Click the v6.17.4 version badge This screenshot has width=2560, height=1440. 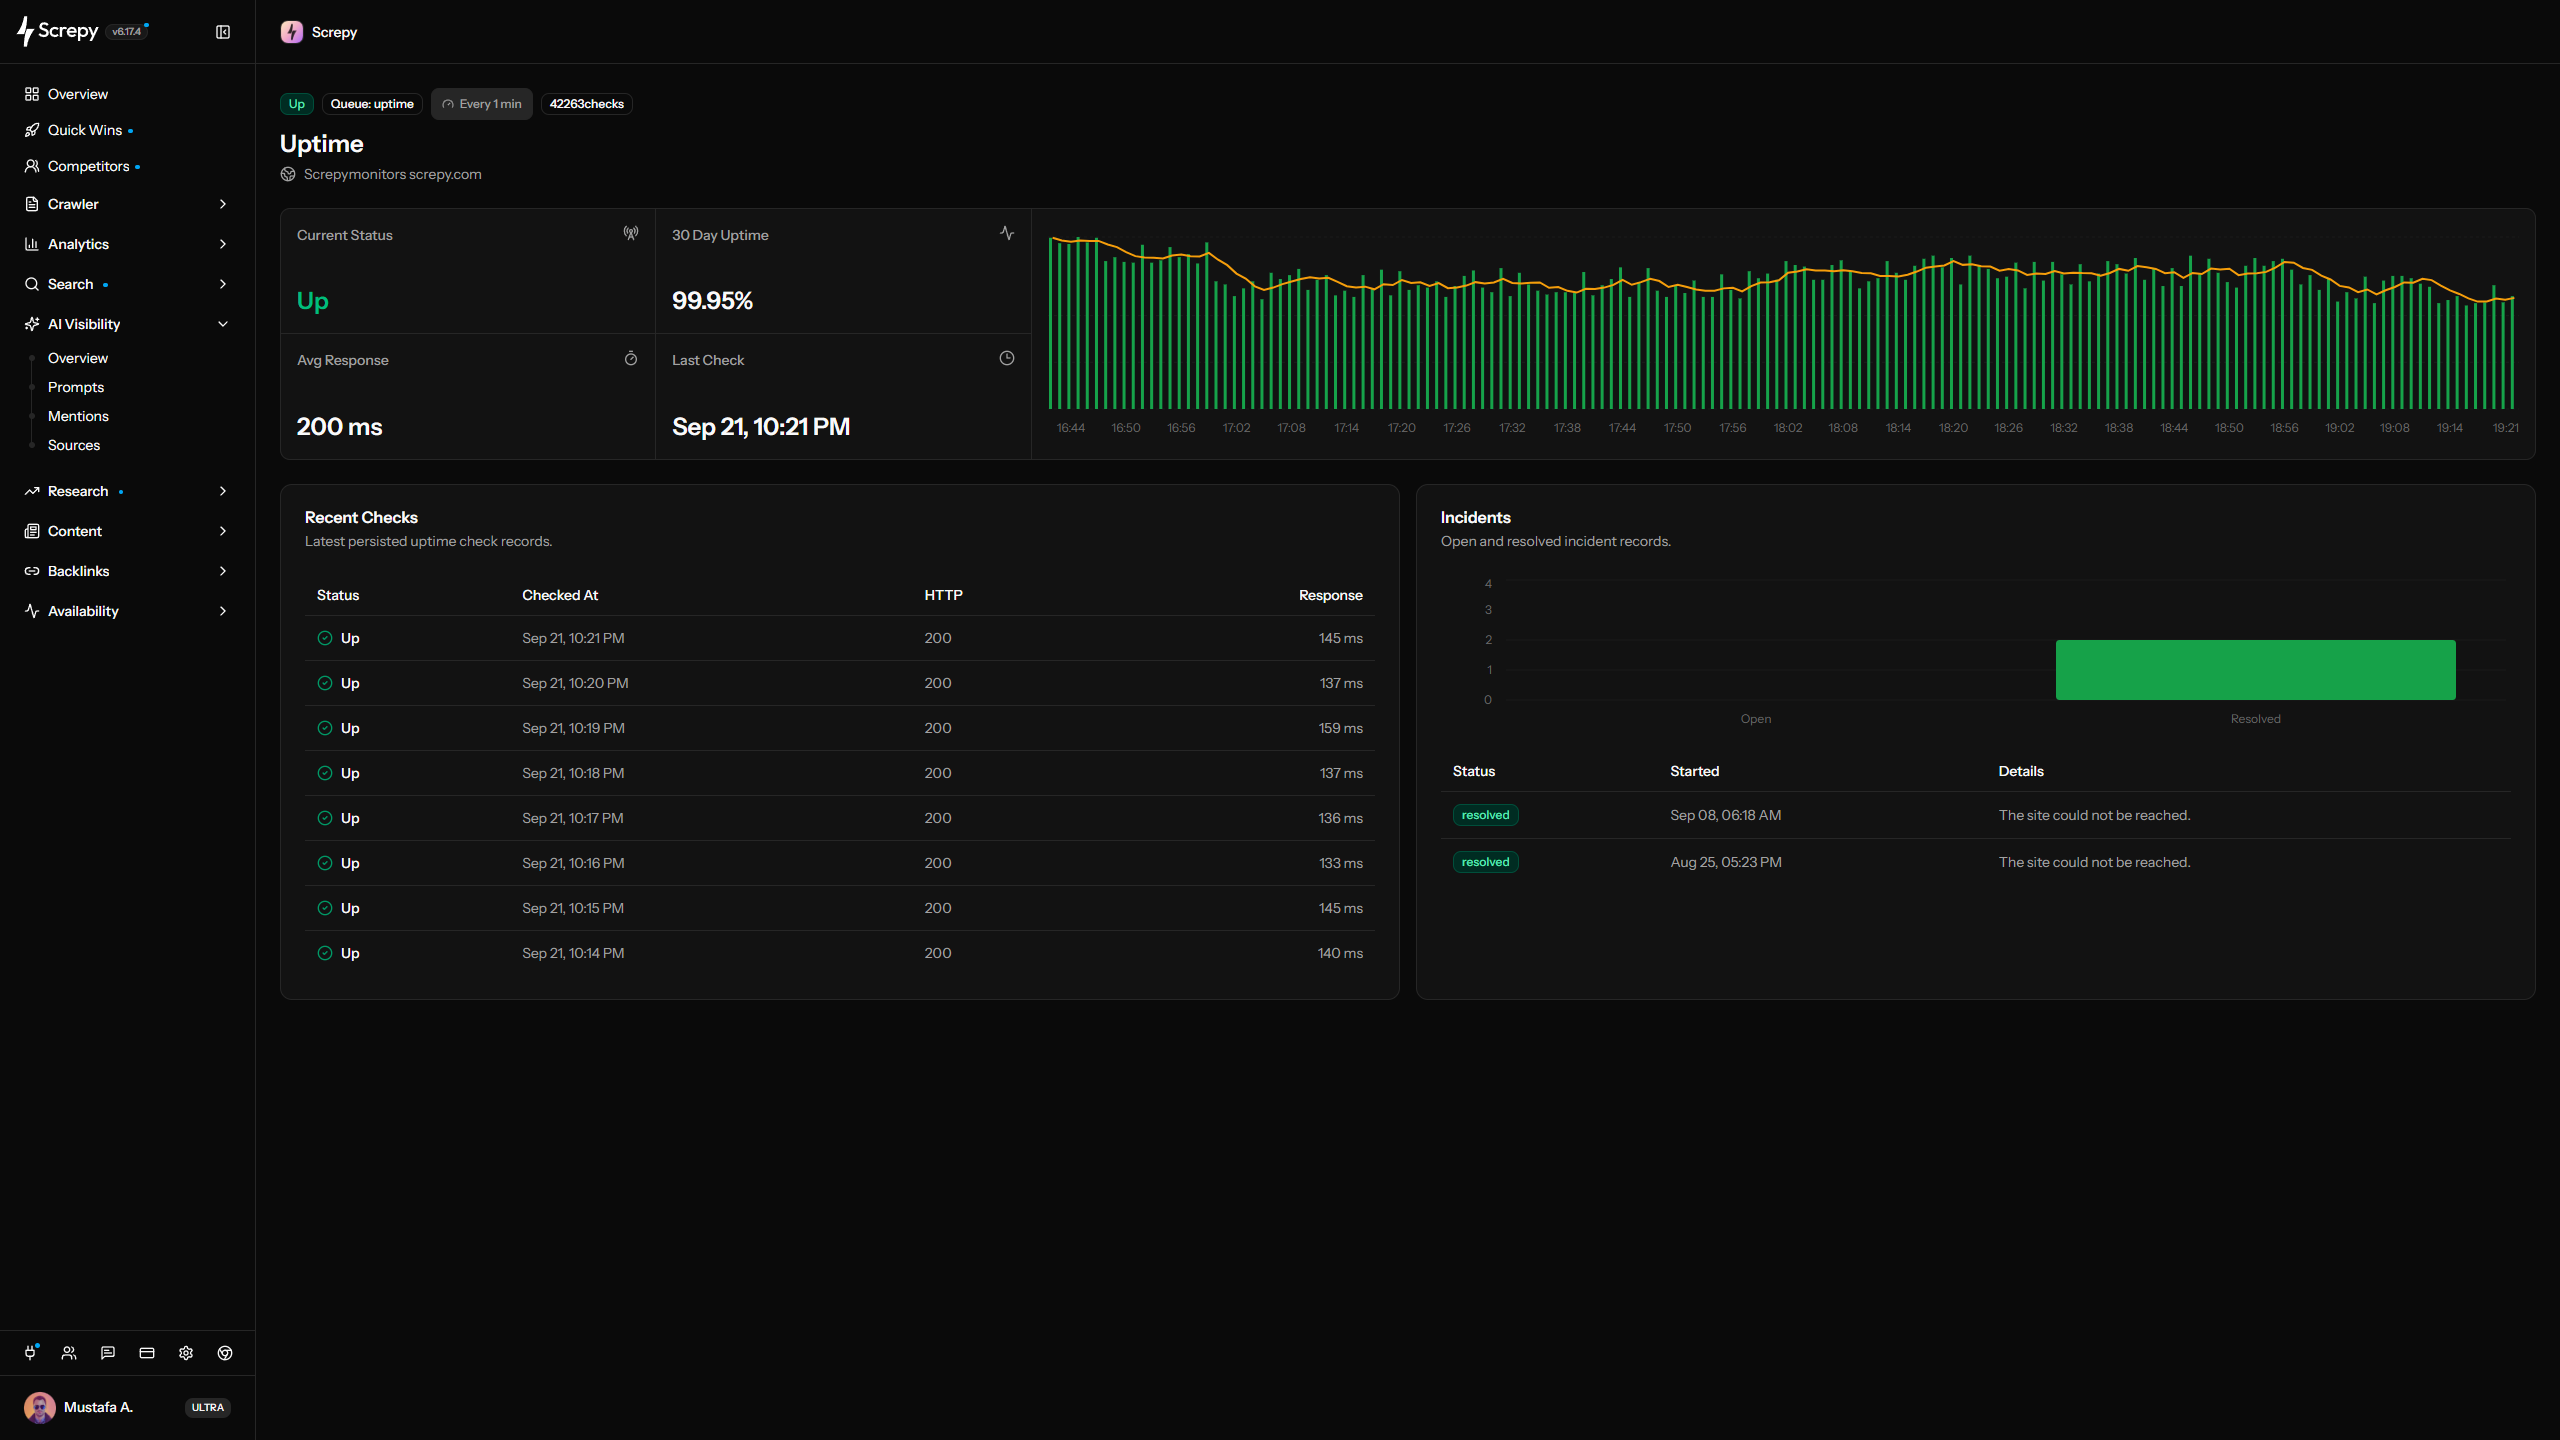click(x=127, y=32)
